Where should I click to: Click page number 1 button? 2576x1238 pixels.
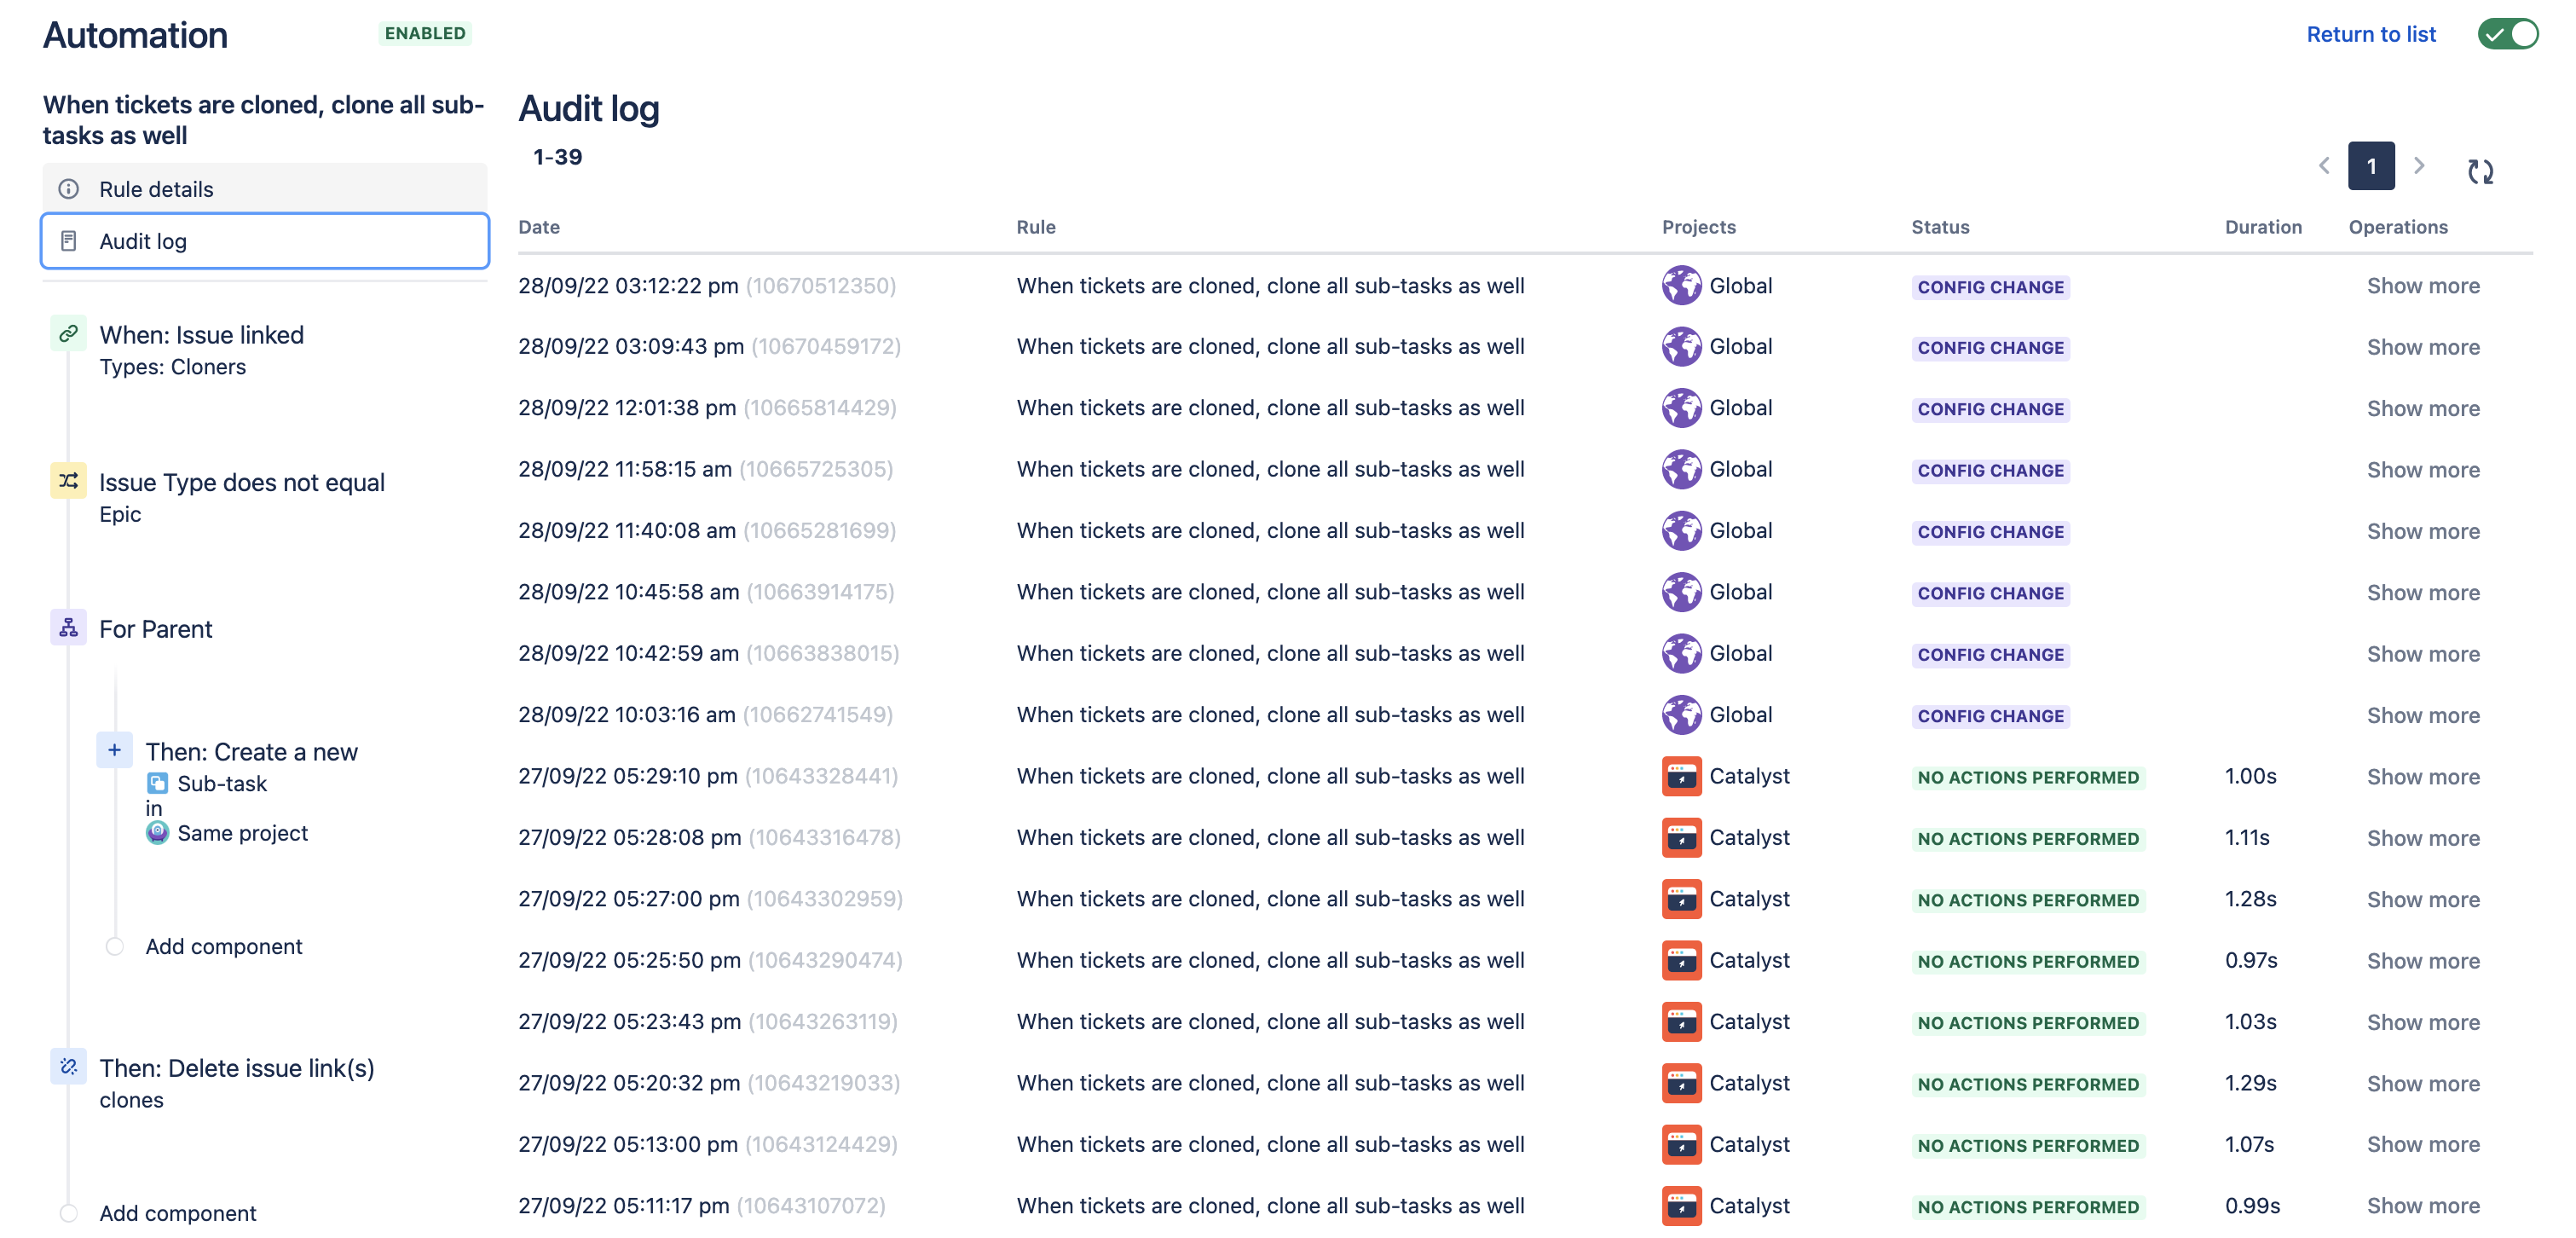2371,166
